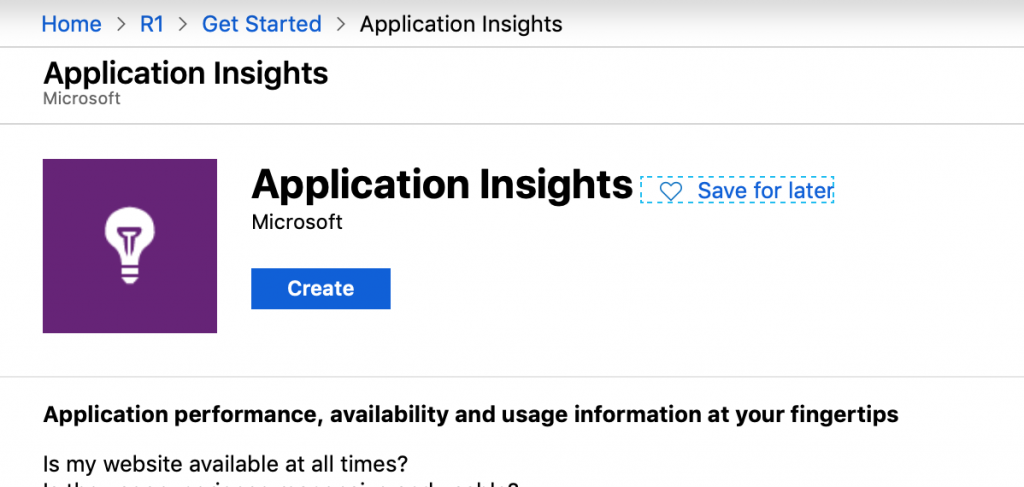Navigate to the Get Started breadcrumb
Viewport: 1024px width, 487px height.
[x=261, y=24]
